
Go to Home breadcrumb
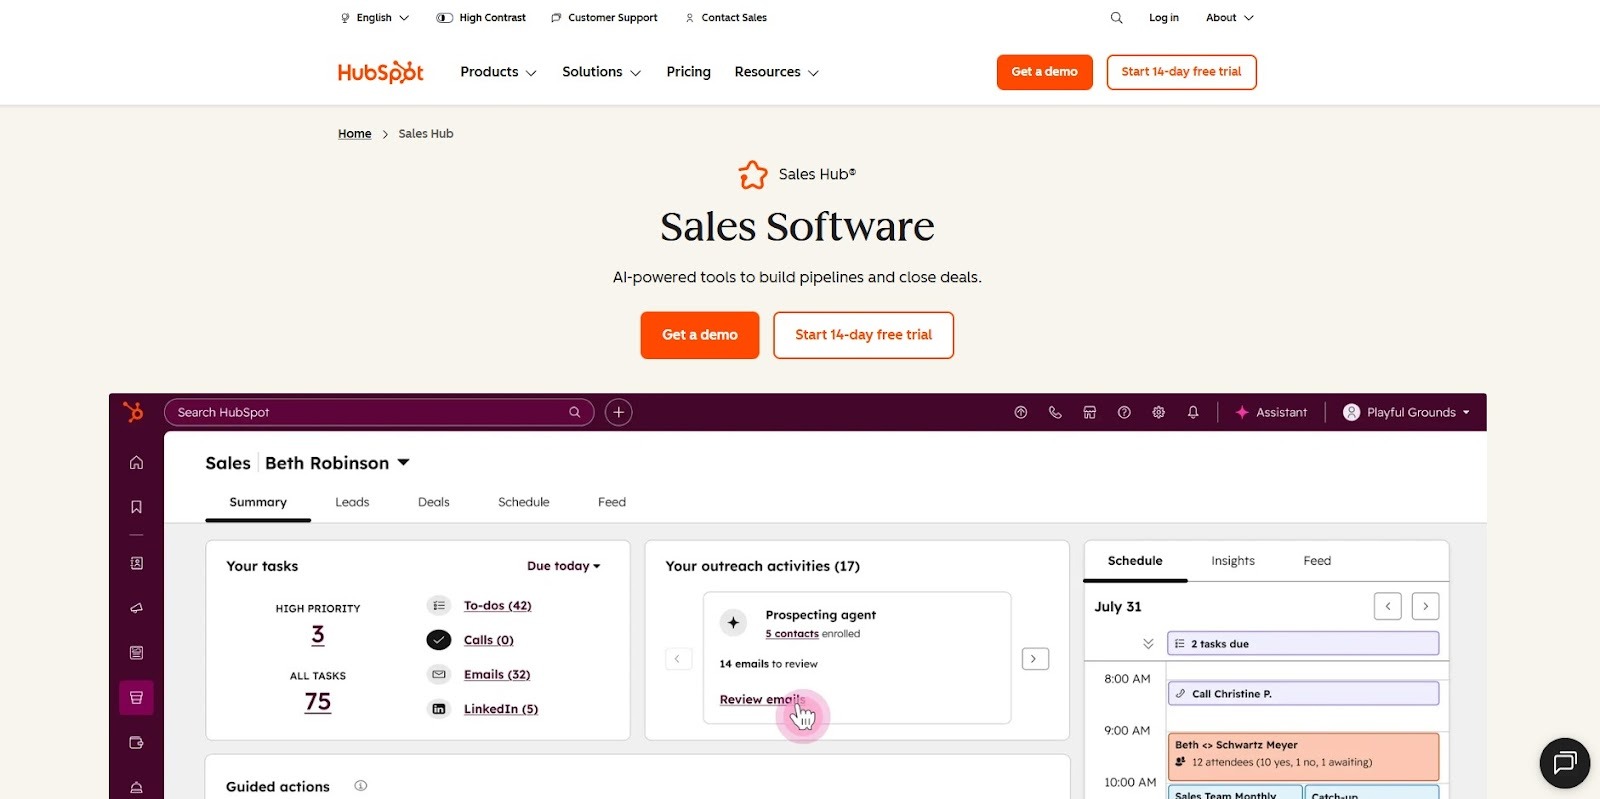[x=354, y=134]
